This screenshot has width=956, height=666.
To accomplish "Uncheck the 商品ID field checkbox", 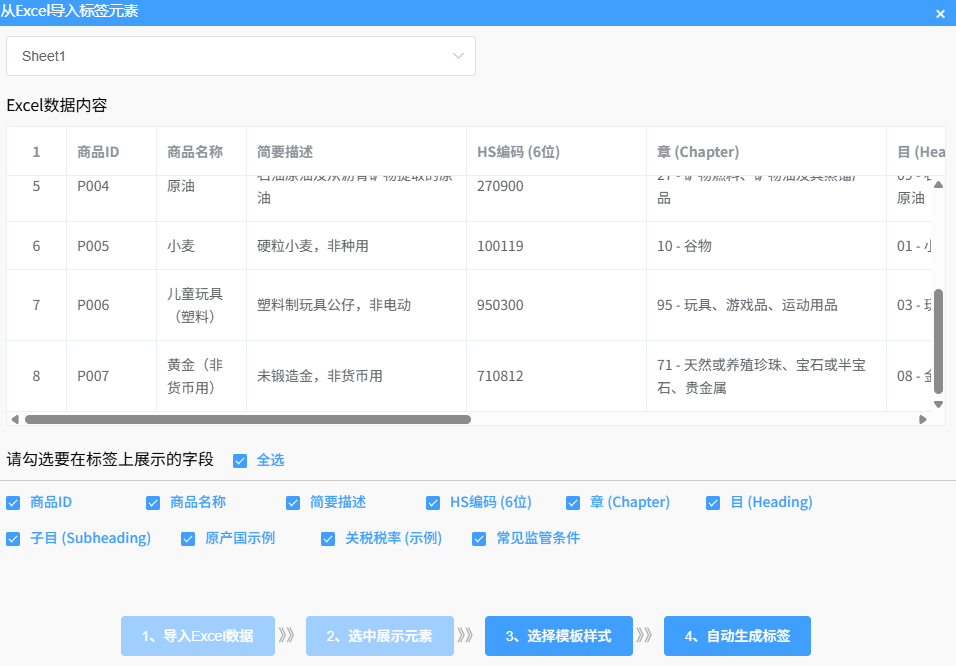I will pyautogui.click(x=13, y=503).
